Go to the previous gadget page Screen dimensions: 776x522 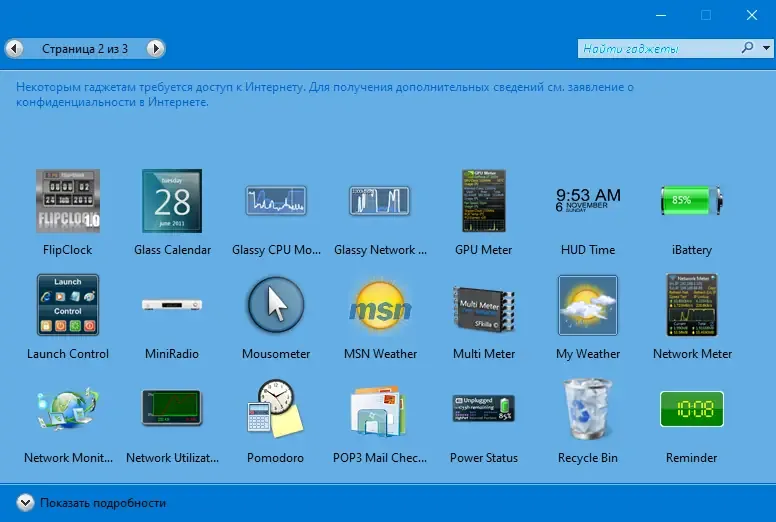pyautogui.click(x=14, y=48)
